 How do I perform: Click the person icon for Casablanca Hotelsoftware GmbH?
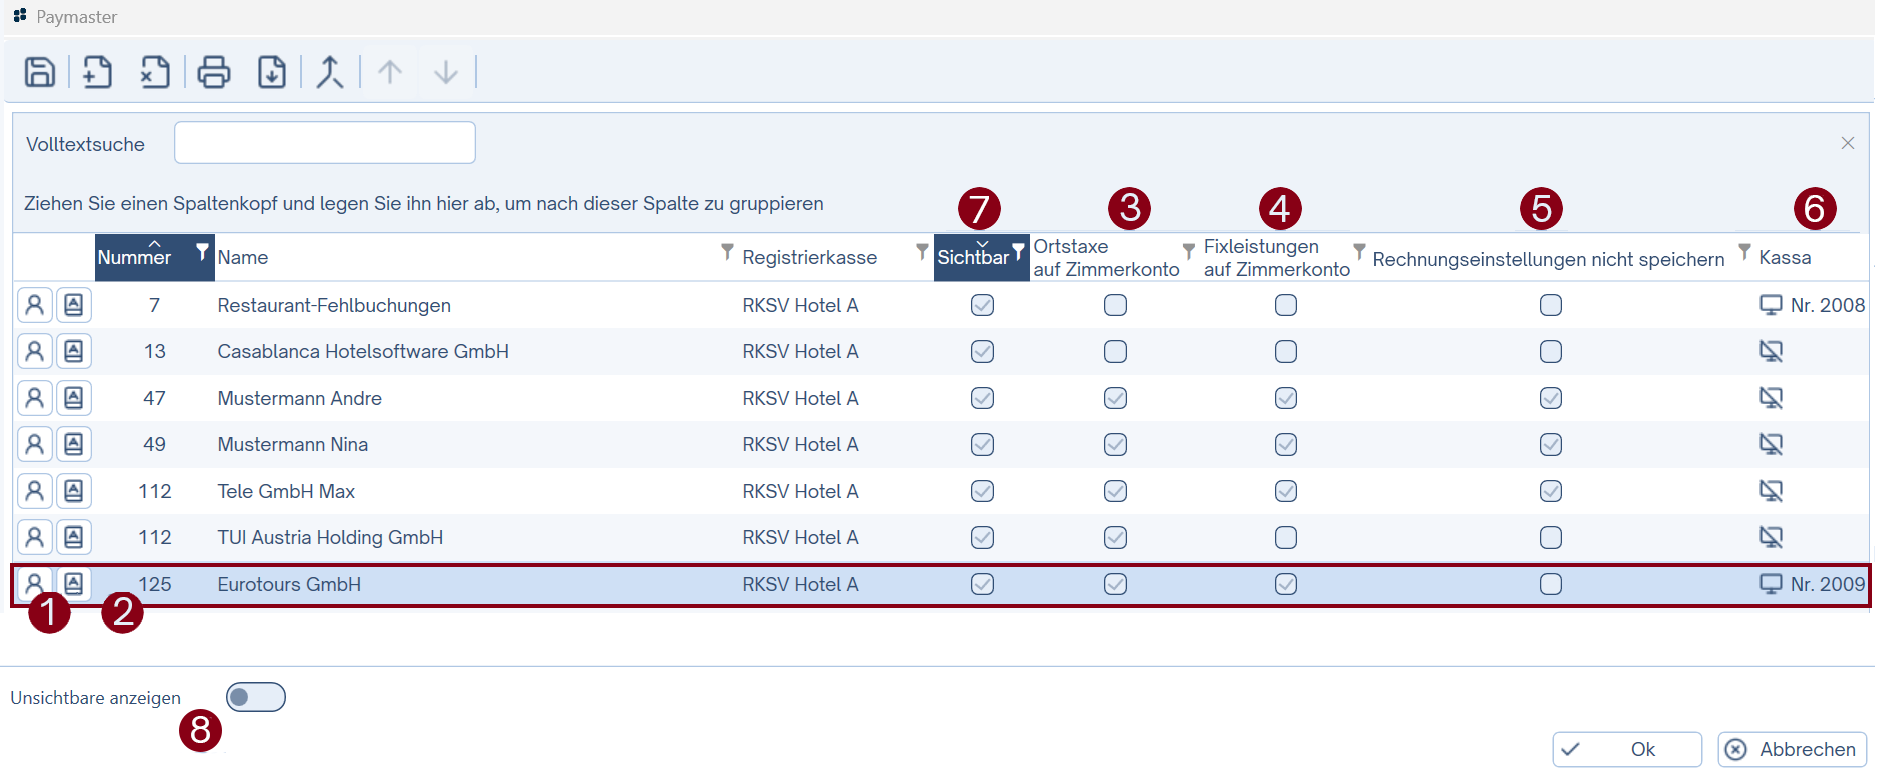pos(34,351)
